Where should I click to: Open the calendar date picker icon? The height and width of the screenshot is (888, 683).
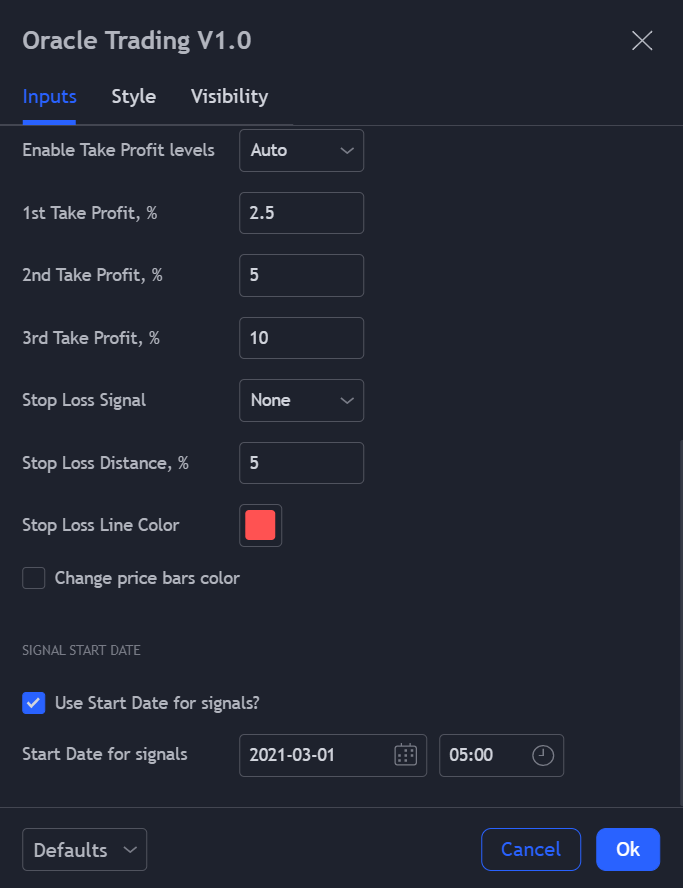(405, 755)
